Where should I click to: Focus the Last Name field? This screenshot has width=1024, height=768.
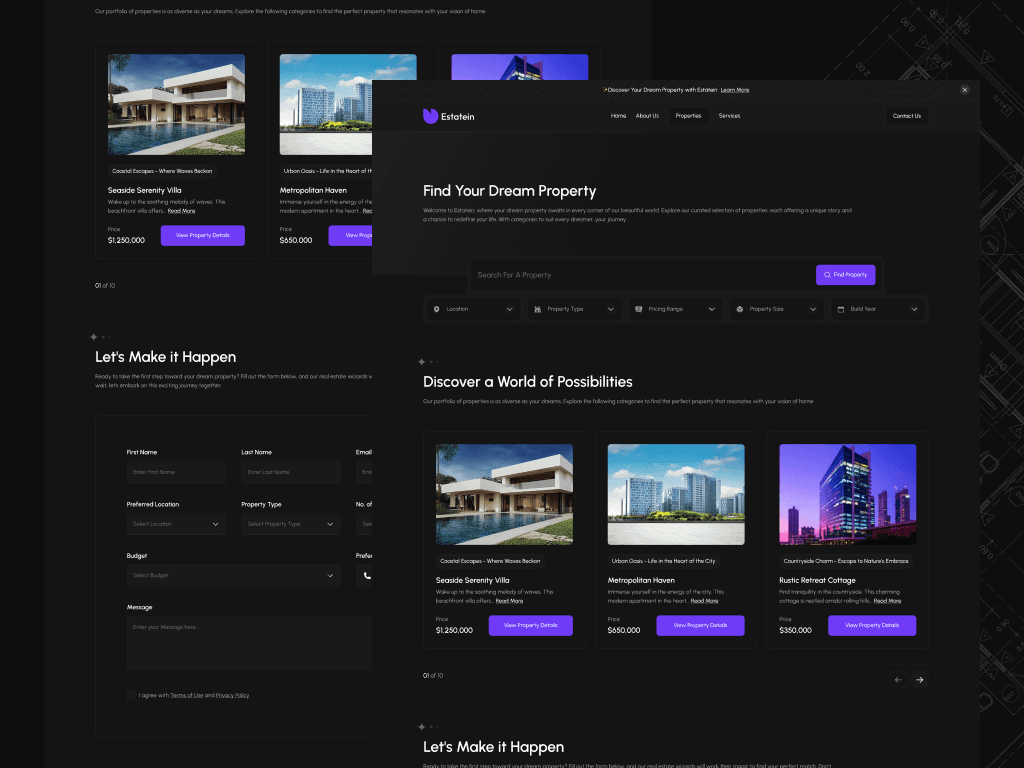291,472
